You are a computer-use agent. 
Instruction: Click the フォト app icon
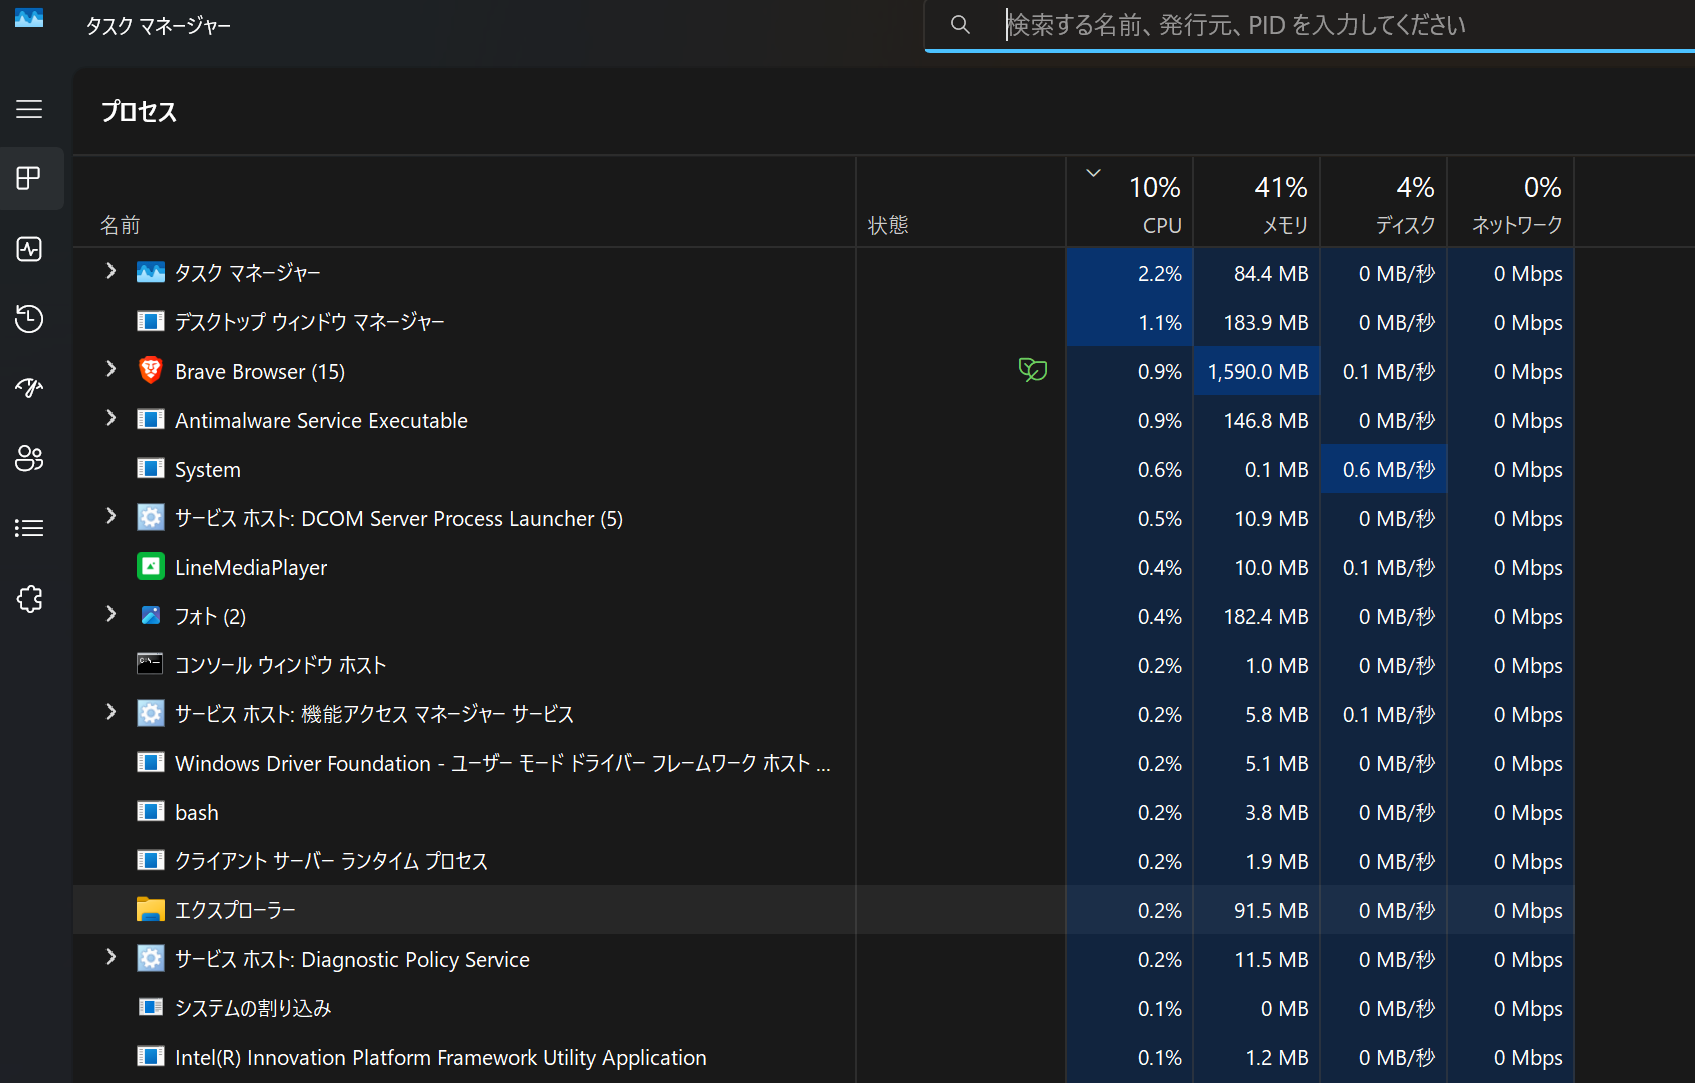point(151,615)
